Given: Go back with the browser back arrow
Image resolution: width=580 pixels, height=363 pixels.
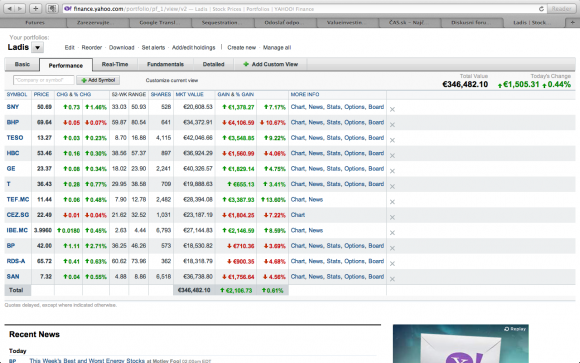Looking at the screenshot, I should 10,9.
